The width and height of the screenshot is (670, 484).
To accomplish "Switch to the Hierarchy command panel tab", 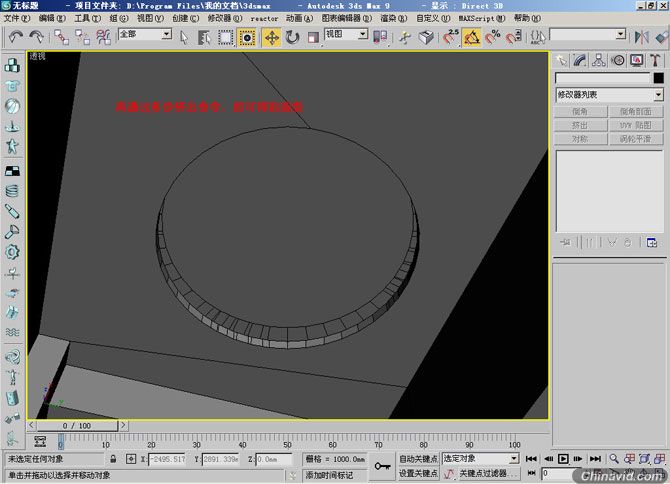I will (x=599, y=61).
